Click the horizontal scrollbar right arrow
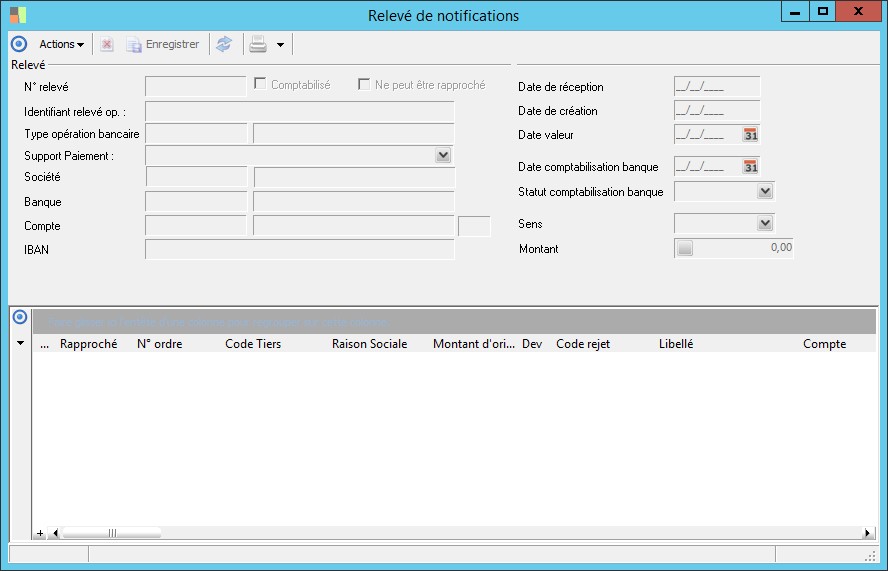The height and width of the screenshot is (571, 888). (868, 533)
